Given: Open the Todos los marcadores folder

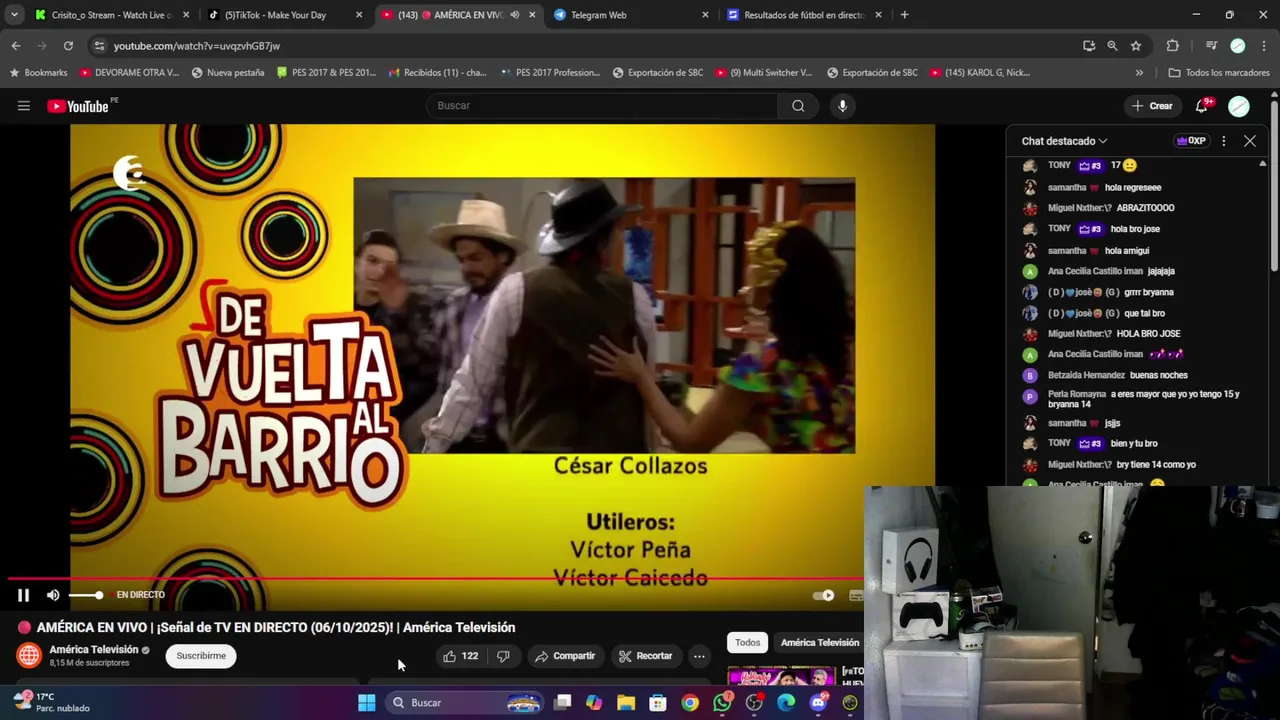Looking at the screenshot, I should click(x=1219, y=73).
